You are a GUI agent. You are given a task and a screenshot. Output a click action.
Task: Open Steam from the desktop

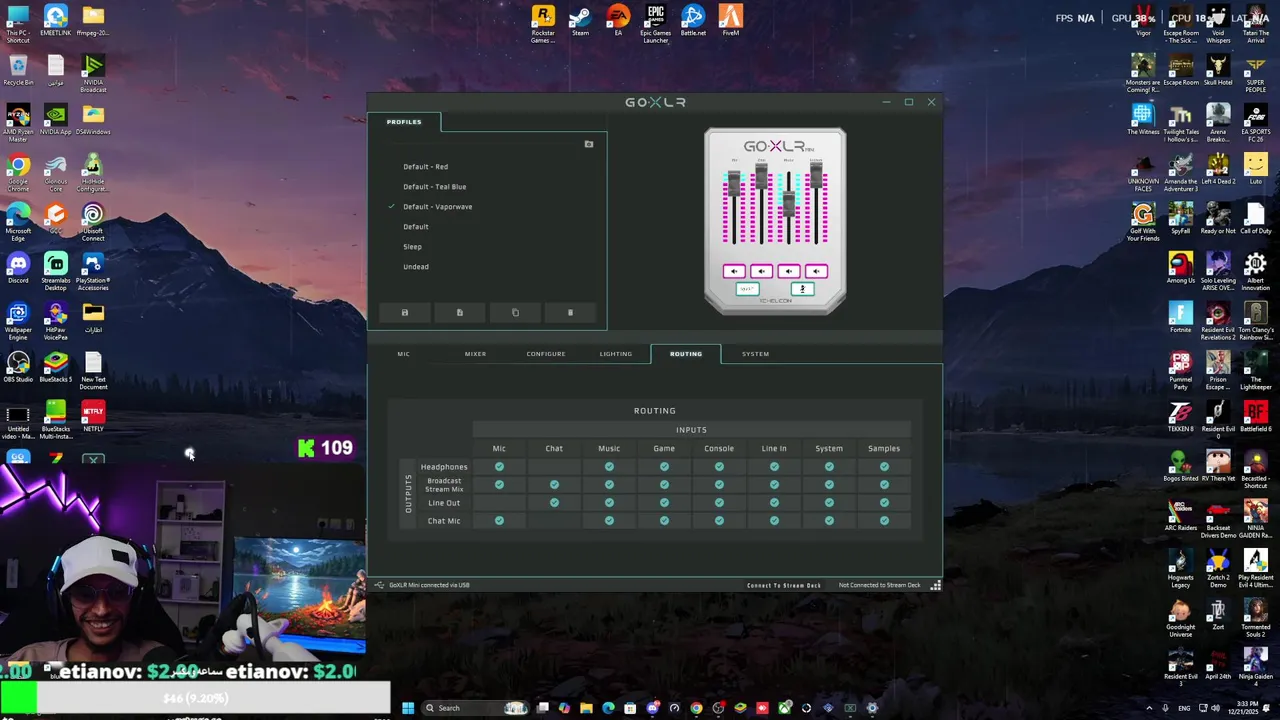click(x=580, y=22)
